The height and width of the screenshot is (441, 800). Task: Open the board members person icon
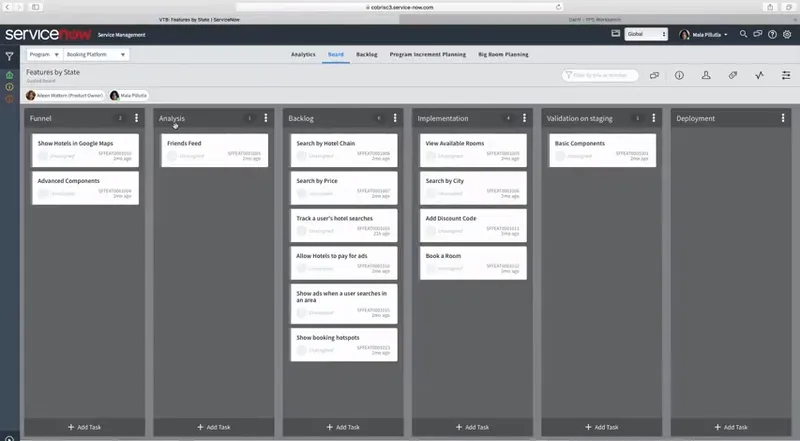[x=706, y=75]
